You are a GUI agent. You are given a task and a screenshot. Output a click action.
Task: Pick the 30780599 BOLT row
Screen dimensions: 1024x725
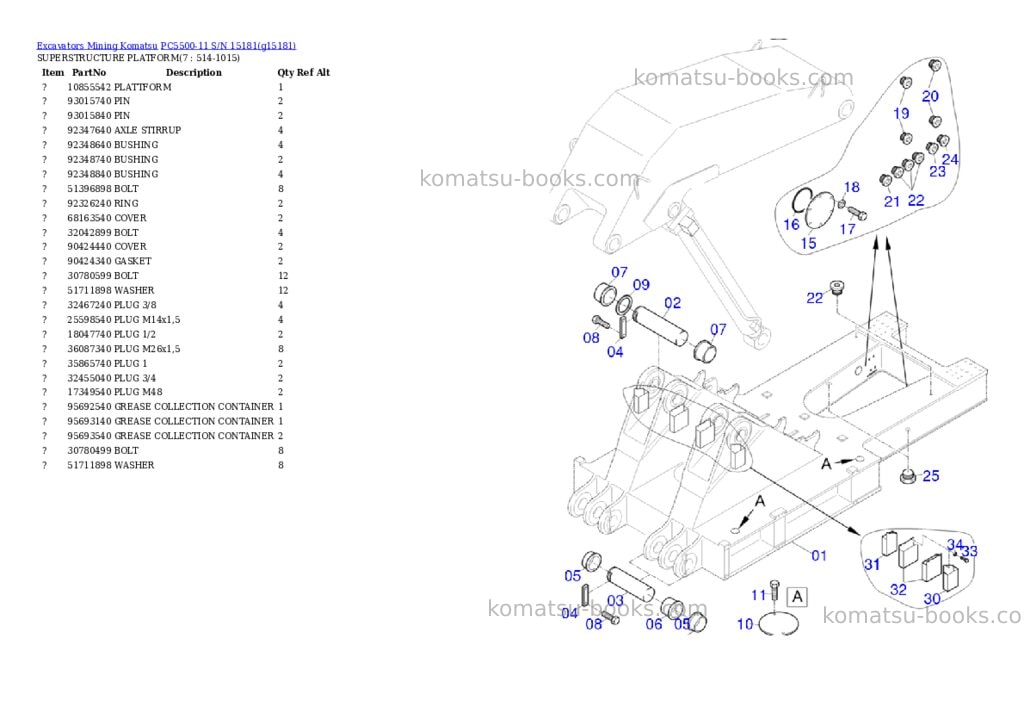(x=164, y=276)
